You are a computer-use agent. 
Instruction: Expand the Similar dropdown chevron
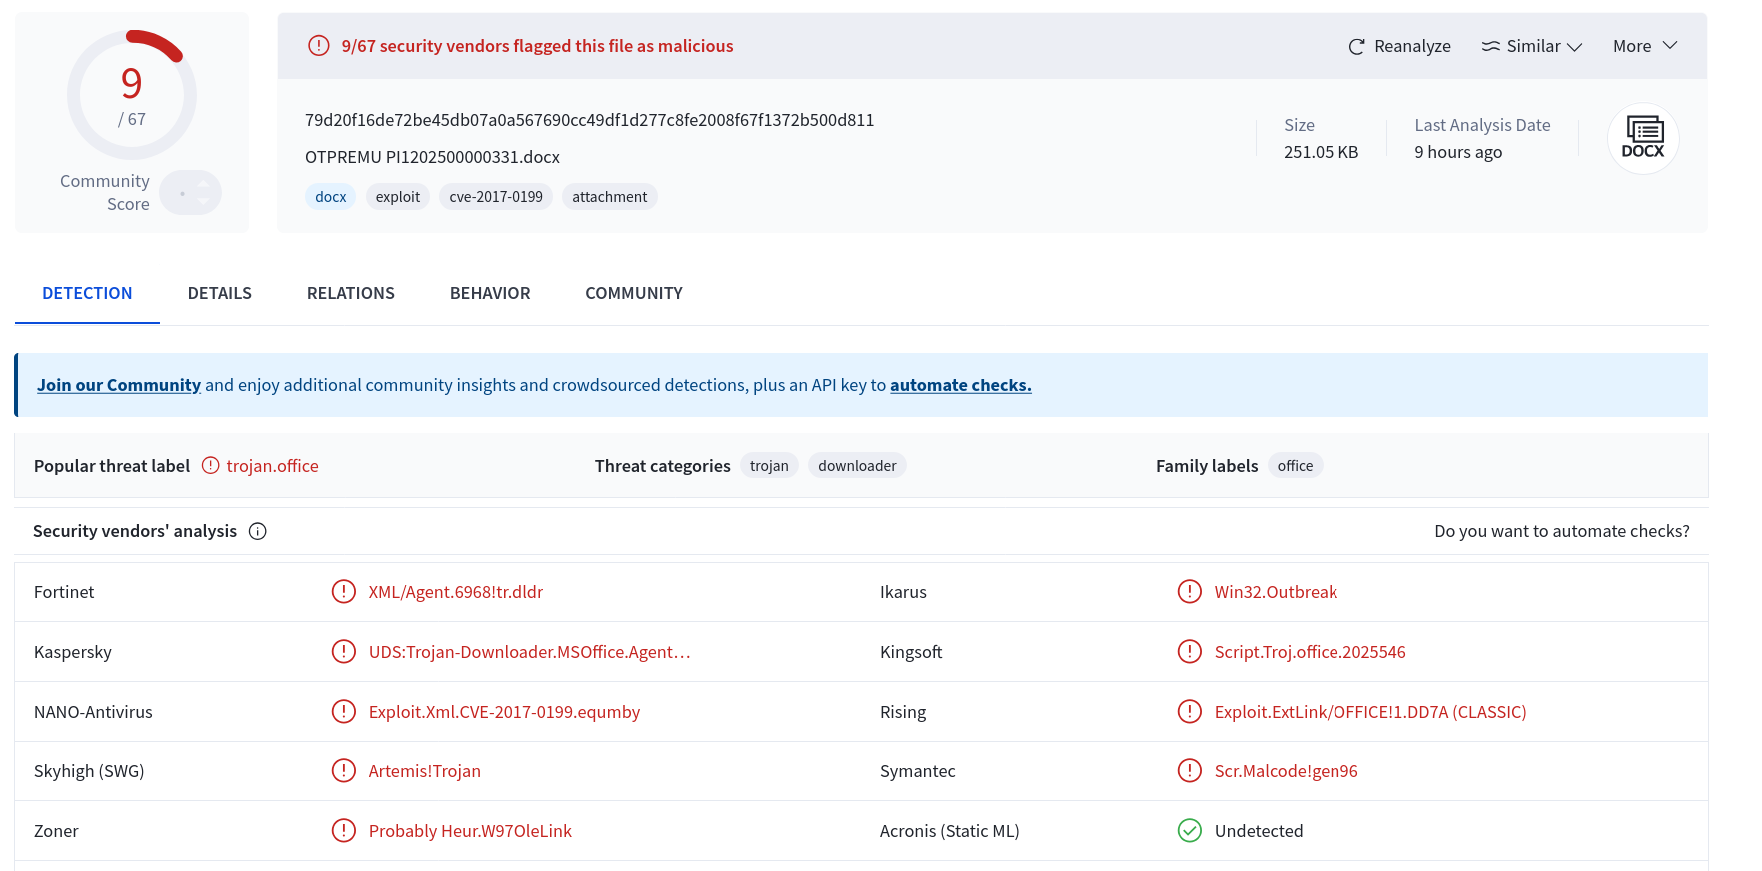(x=1575, y=47)
